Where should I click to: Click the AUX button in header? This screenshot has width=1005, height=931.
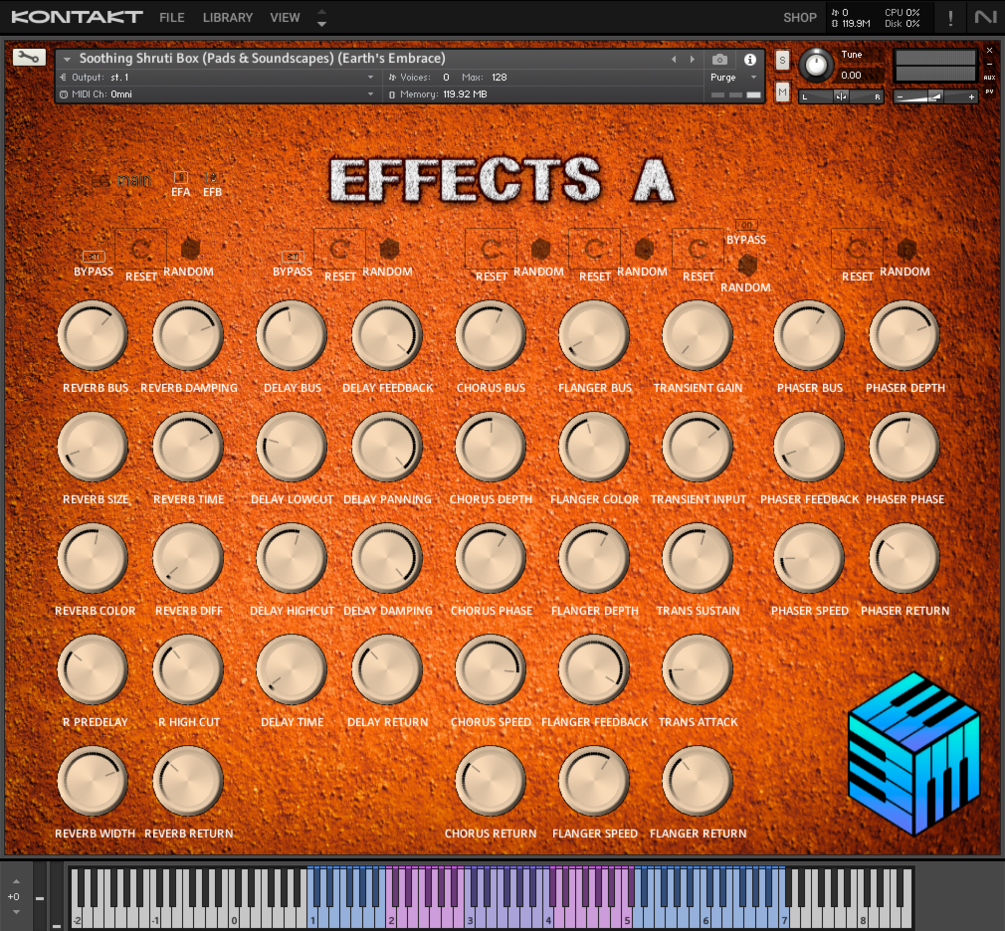click(990, 78)
